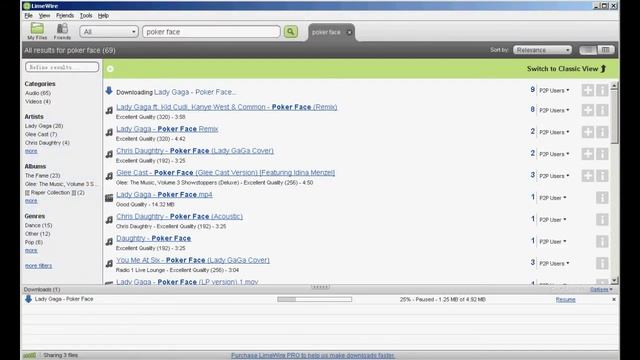Click the download progress bar
640x360 pixels.
314,299
